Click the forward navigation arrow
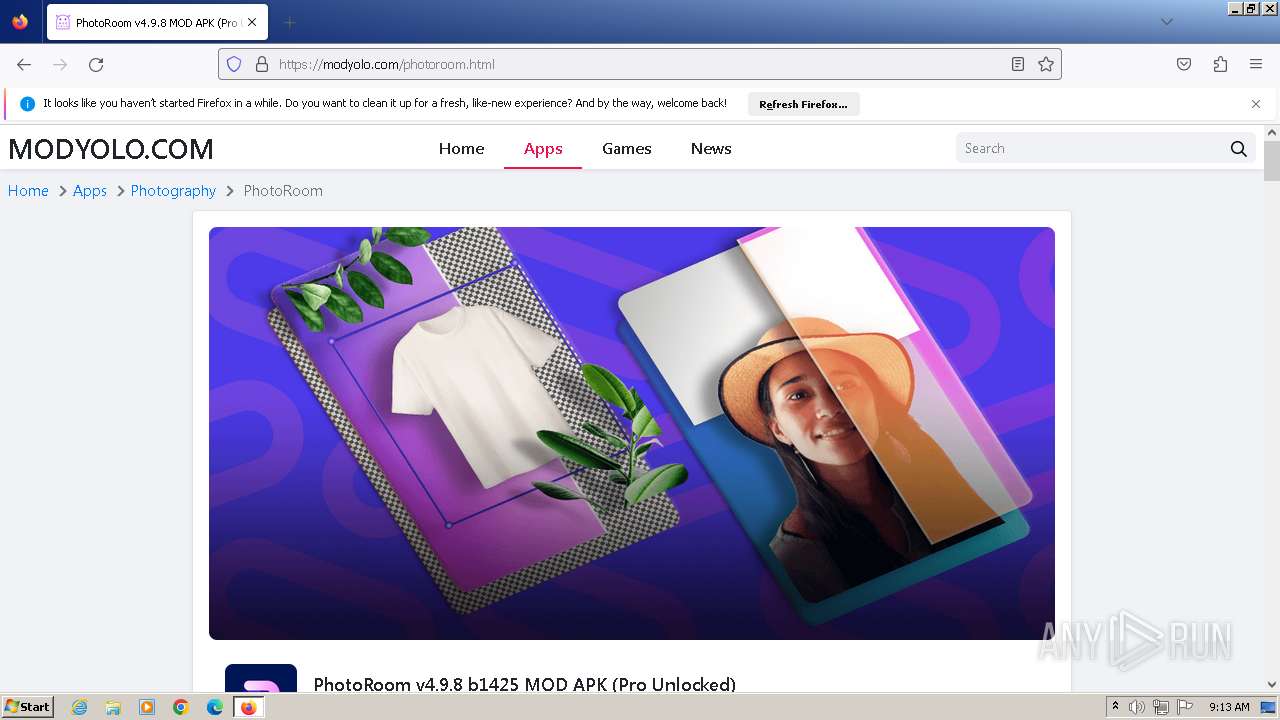The width and height of the screenshot is (1280, 720). [60, 64]
